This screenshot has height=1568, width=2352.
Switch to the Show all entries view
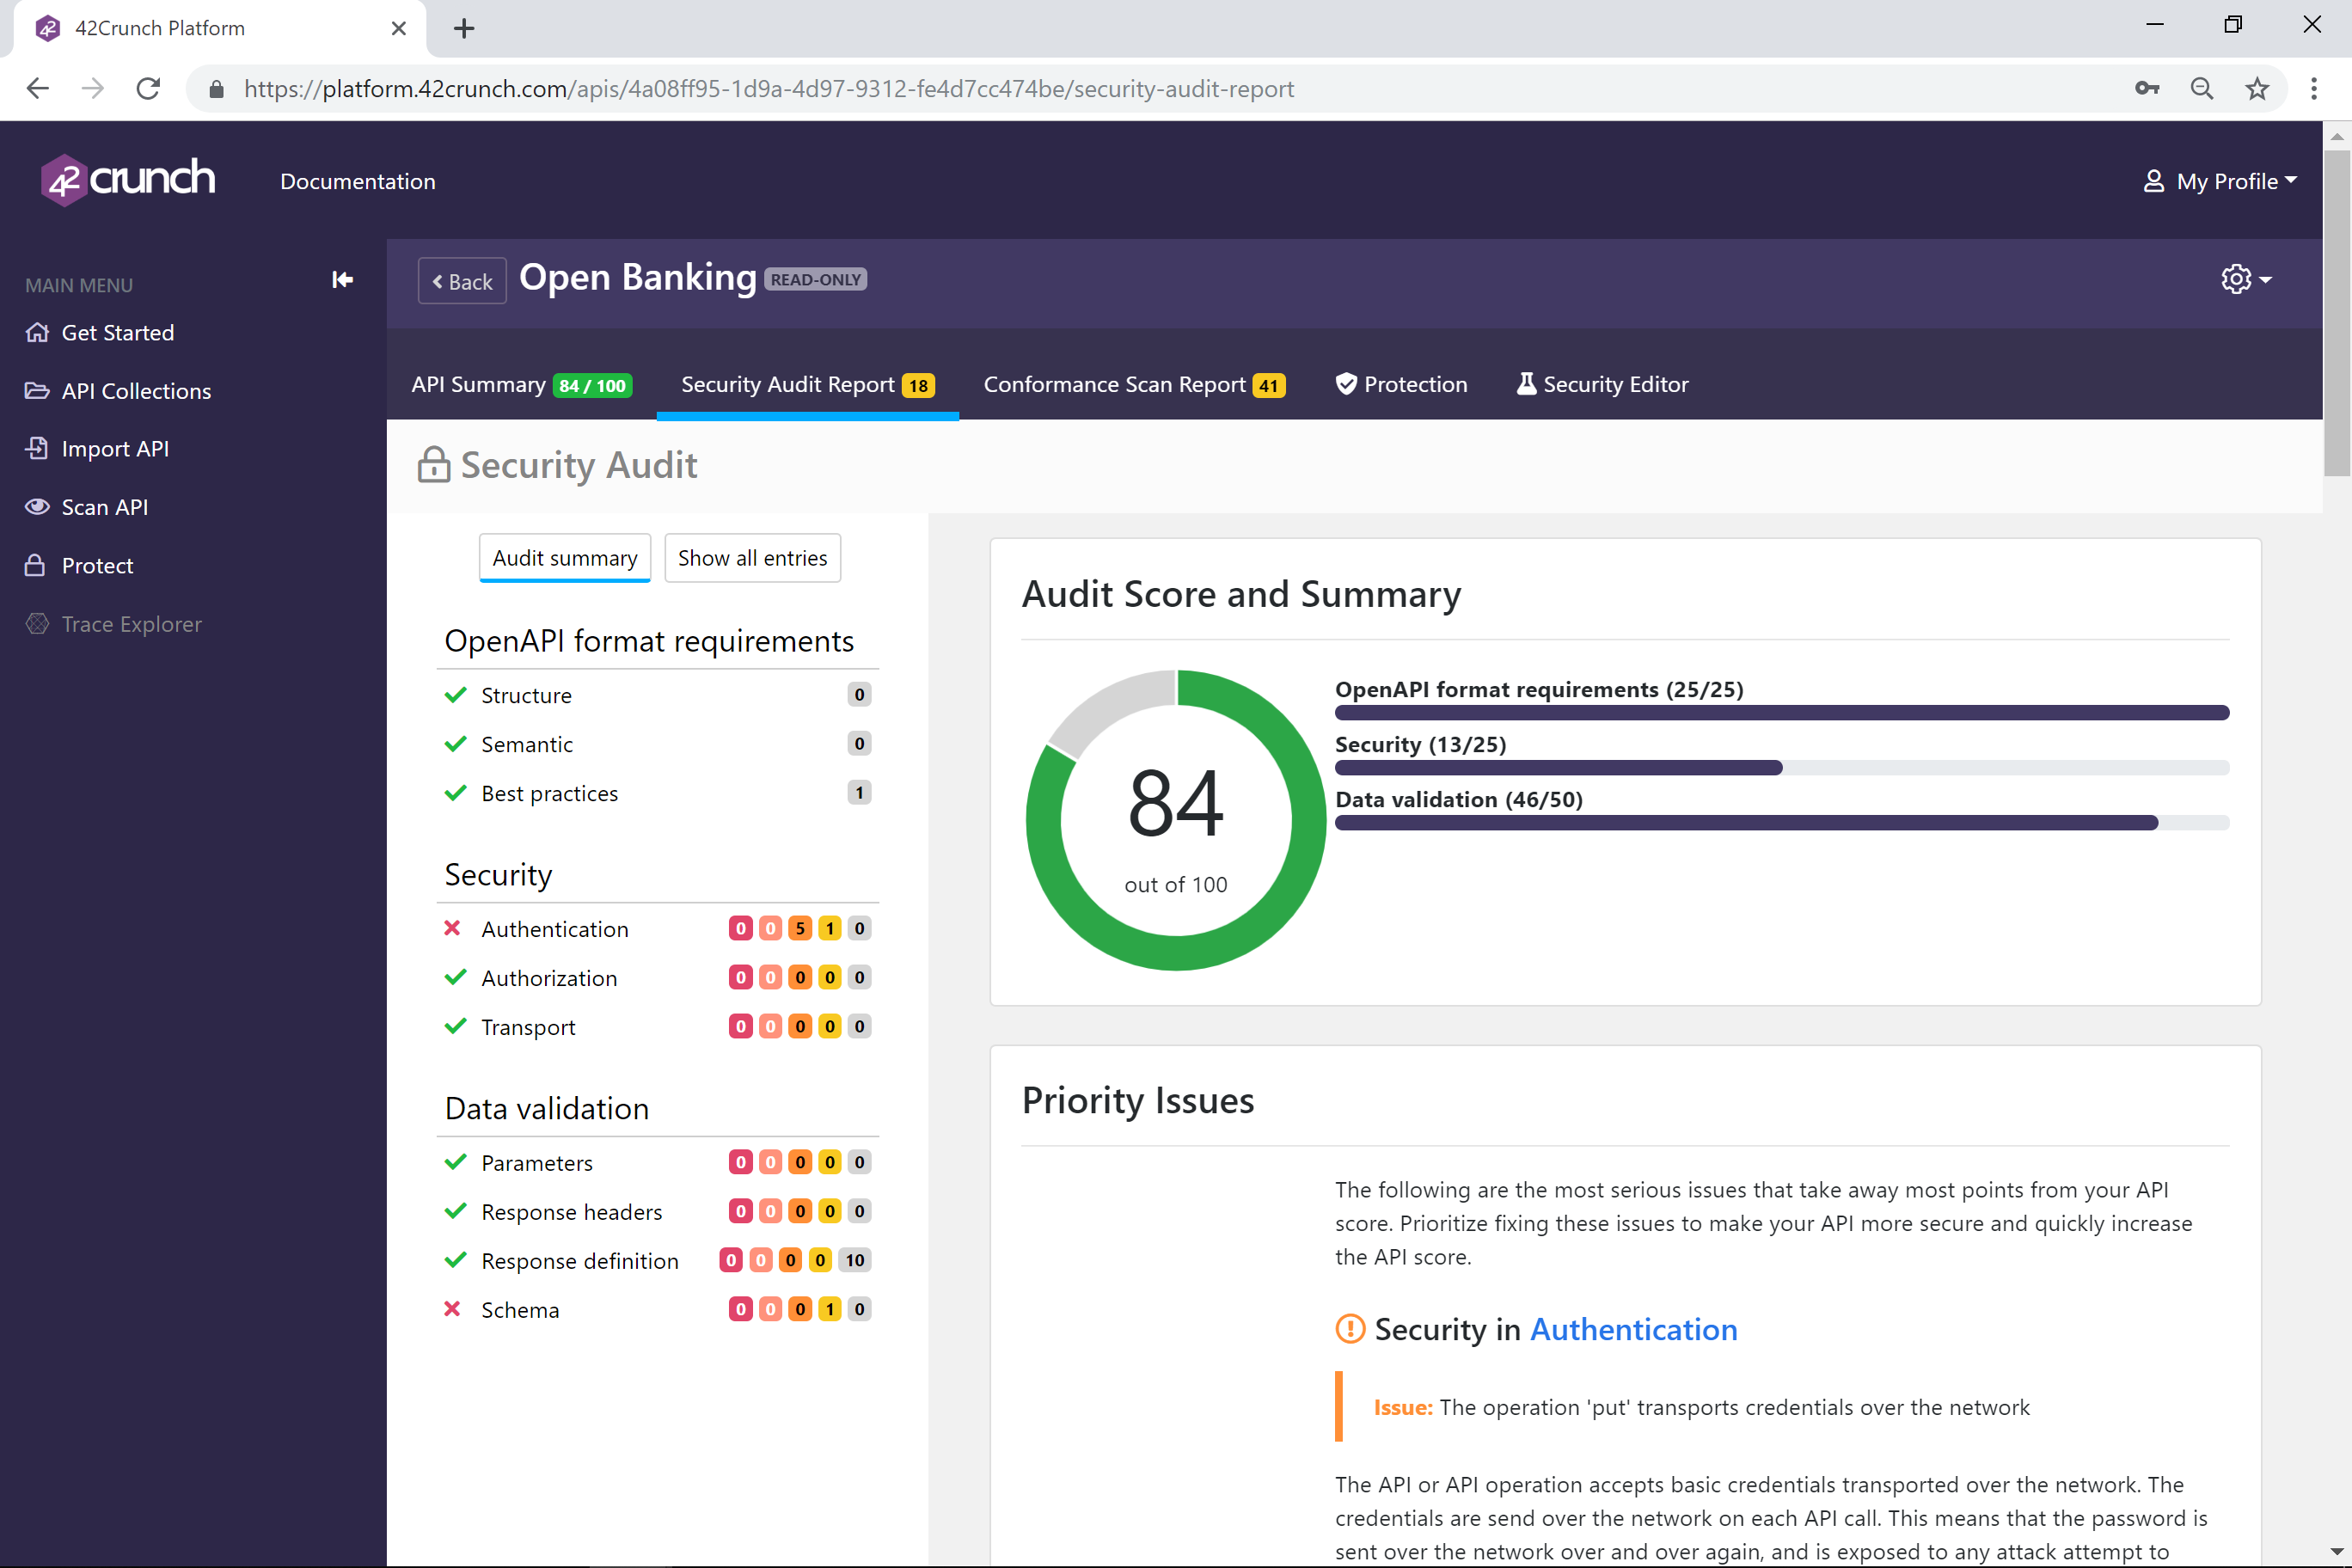coord(752,557)
